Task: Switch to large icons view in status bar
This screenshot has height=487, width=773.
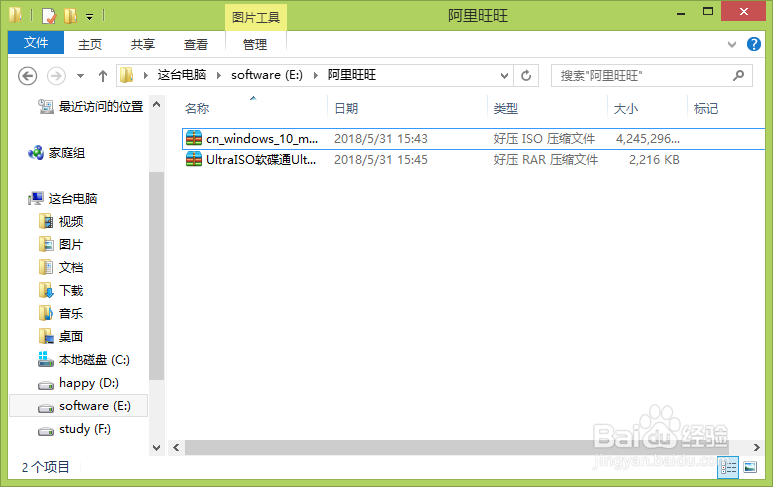Action: [x=750, y=467]
